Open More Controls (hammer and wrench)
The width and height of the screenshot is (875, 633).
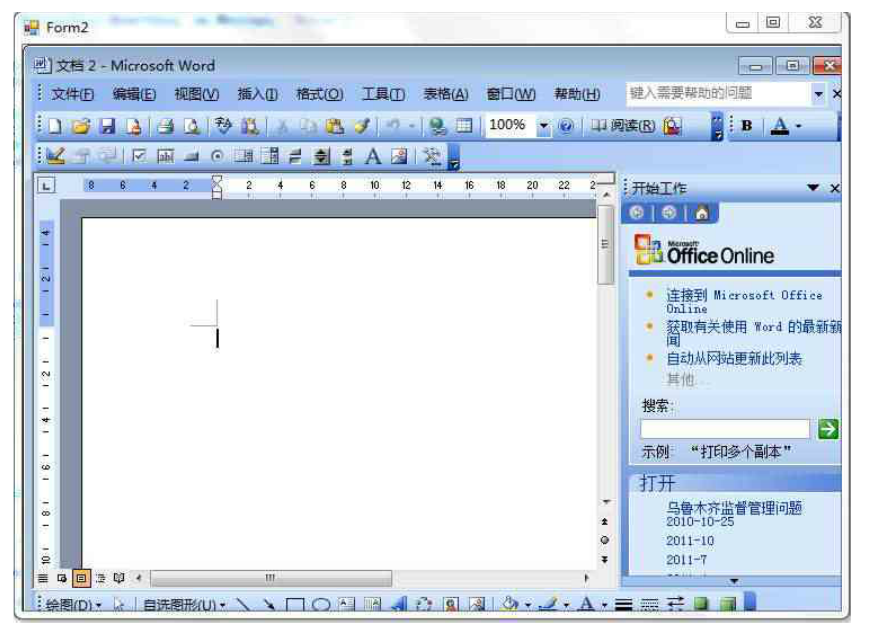(432, 156)
